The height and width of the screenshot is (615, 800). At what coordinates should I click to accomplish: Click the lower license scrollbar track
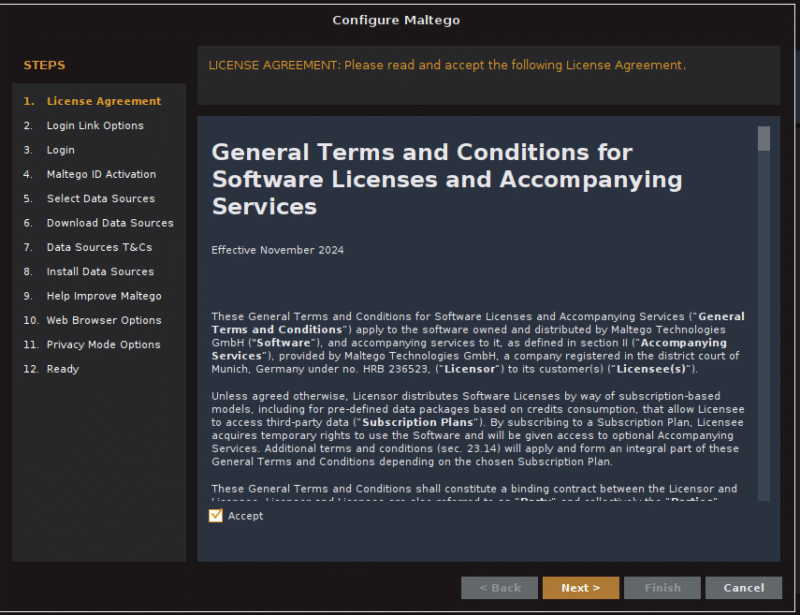pyautogui.click(x=764, y=400)
